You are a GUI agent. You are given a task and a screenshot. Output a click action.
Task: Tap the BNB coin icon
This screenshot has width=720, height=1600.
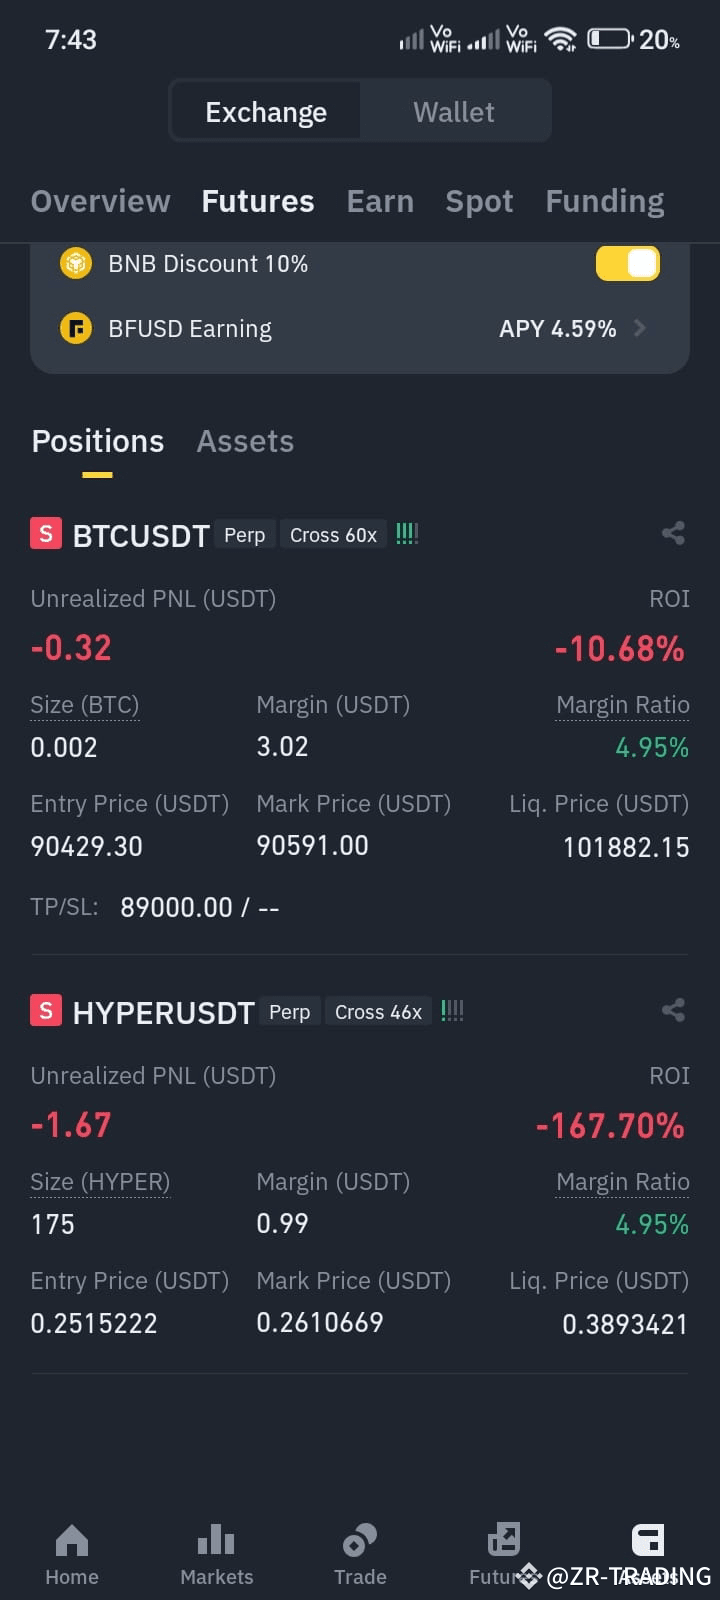tap(76, 263)
